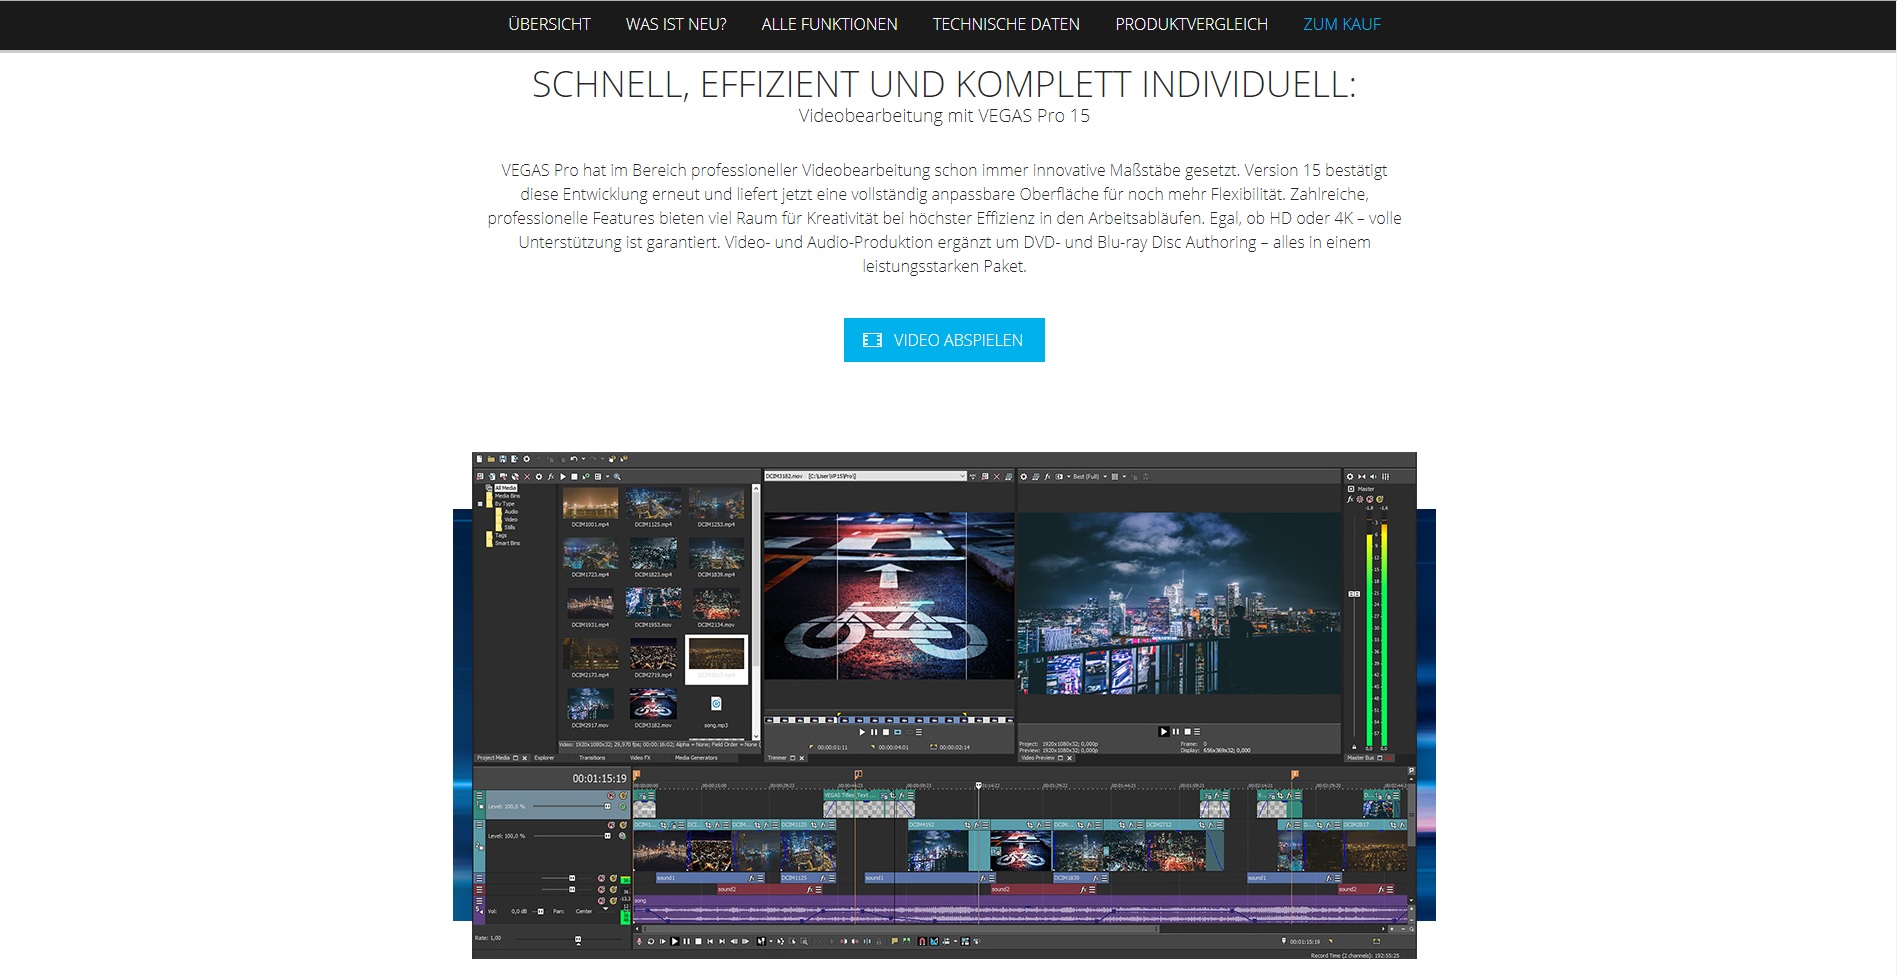The height and width of the screenshot is (975, 1897).
Task: Click the Master FX icon
Action: click(1350, 499)
